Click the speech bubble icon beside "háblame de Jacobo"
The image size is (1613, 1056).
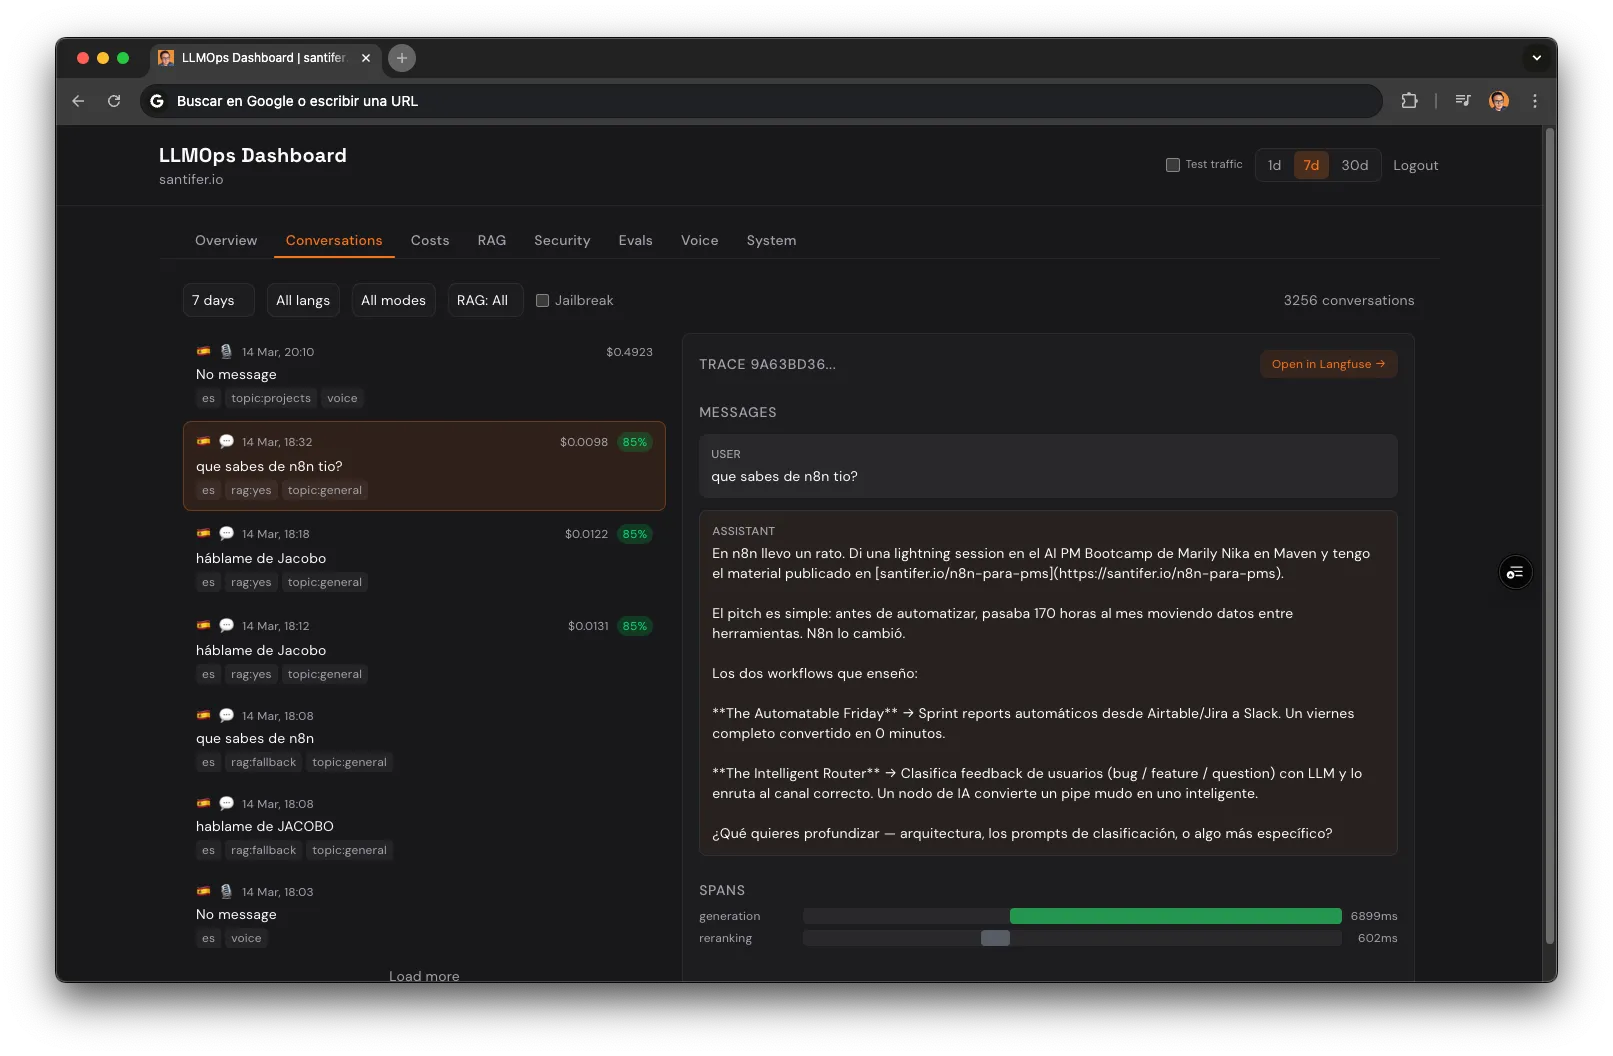coord(226,533)
